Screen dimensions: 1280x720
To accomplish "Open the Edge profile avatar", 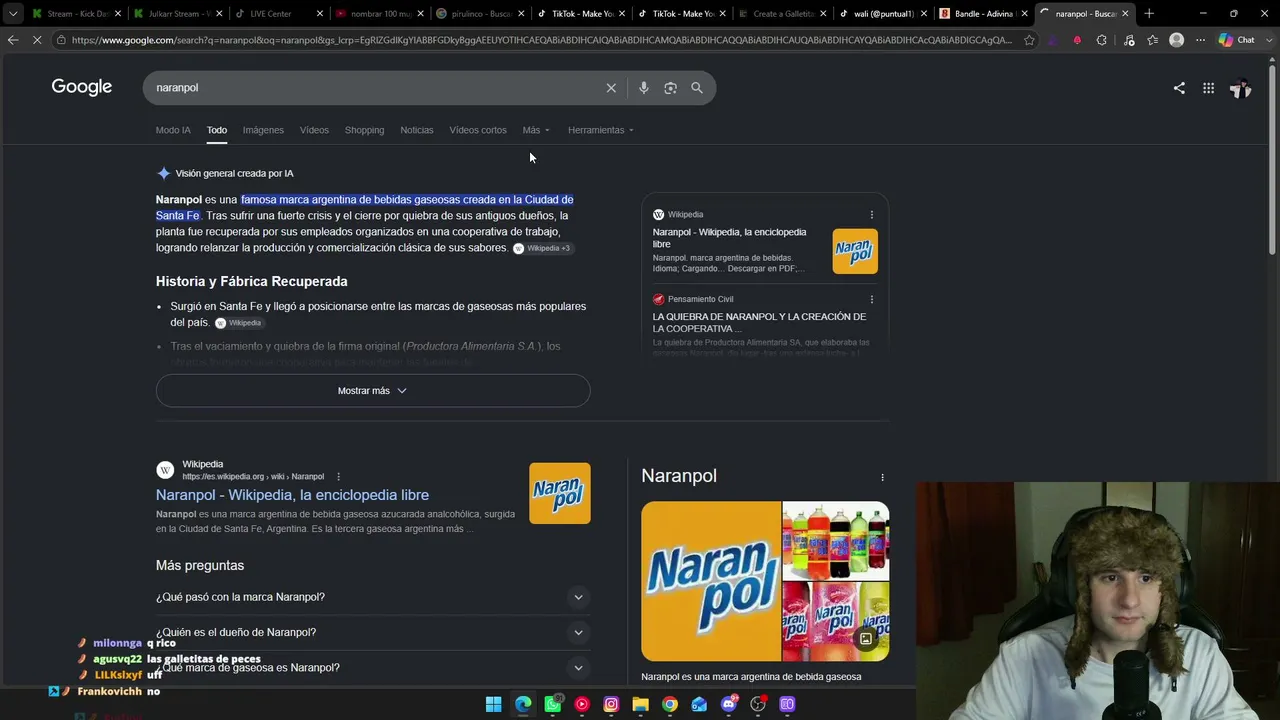I will click(1177, 40).
